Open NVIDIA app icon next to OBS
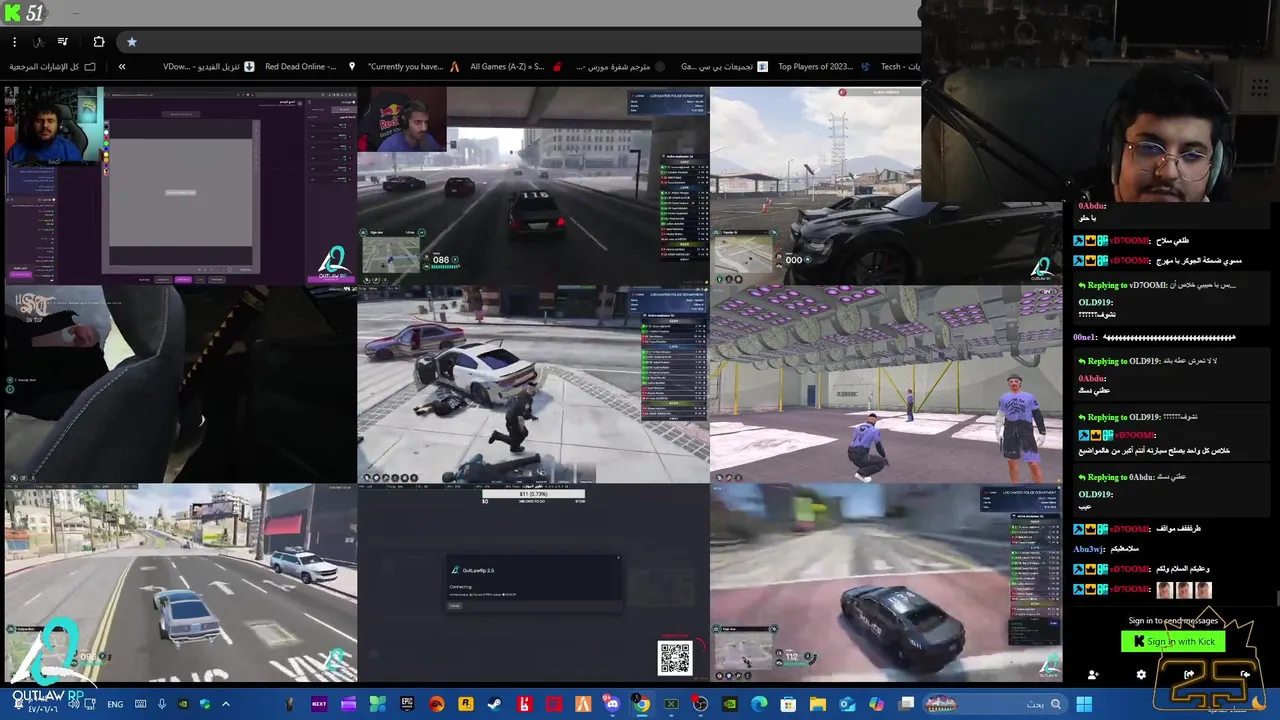The image size is (1280, 720). pyautogui.click(x=729, y=704)
